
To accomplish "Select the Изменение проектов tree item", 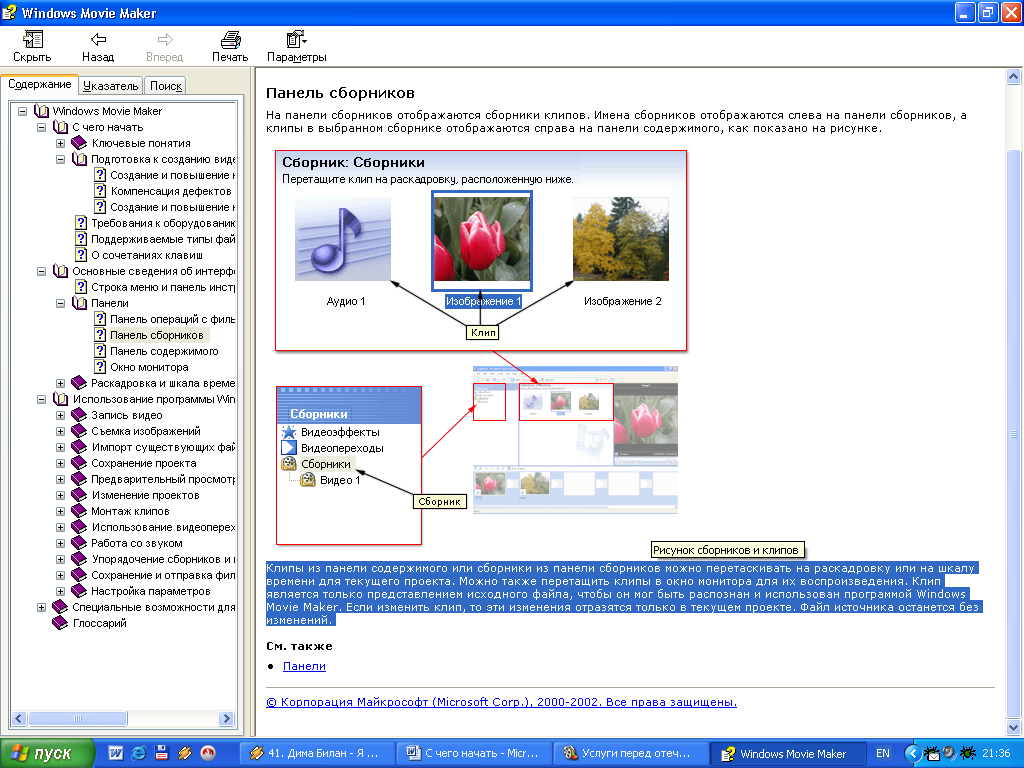I will [x=145, y=495].
